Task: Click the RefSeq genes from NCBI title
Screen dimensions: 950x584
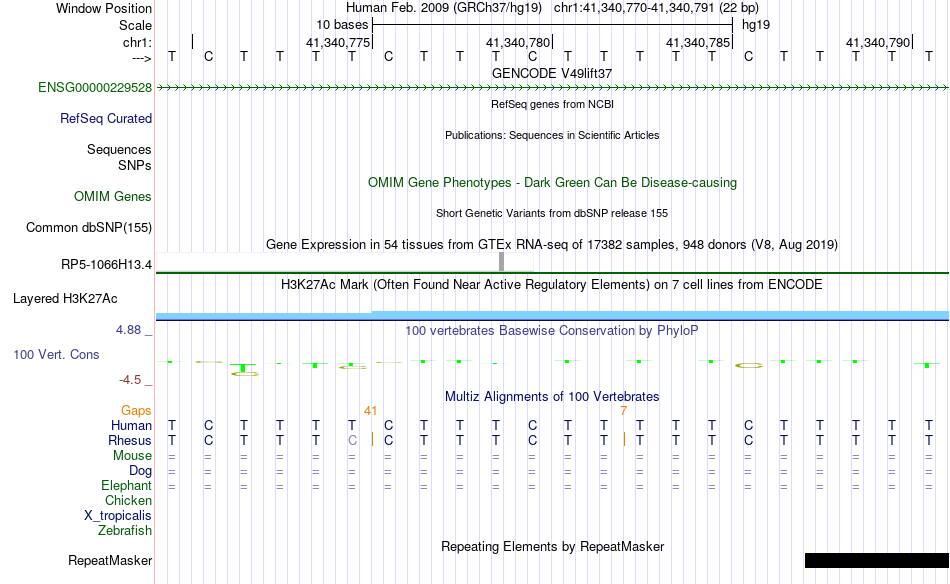Action: coord(552,104)
